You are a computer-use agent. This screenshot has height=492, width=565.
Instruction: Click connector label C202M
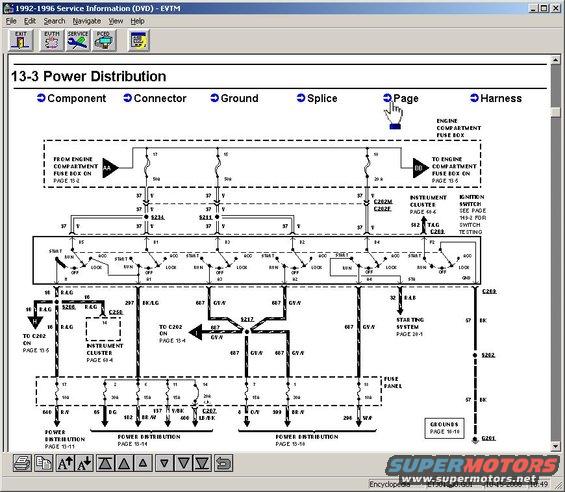point(383,202)
